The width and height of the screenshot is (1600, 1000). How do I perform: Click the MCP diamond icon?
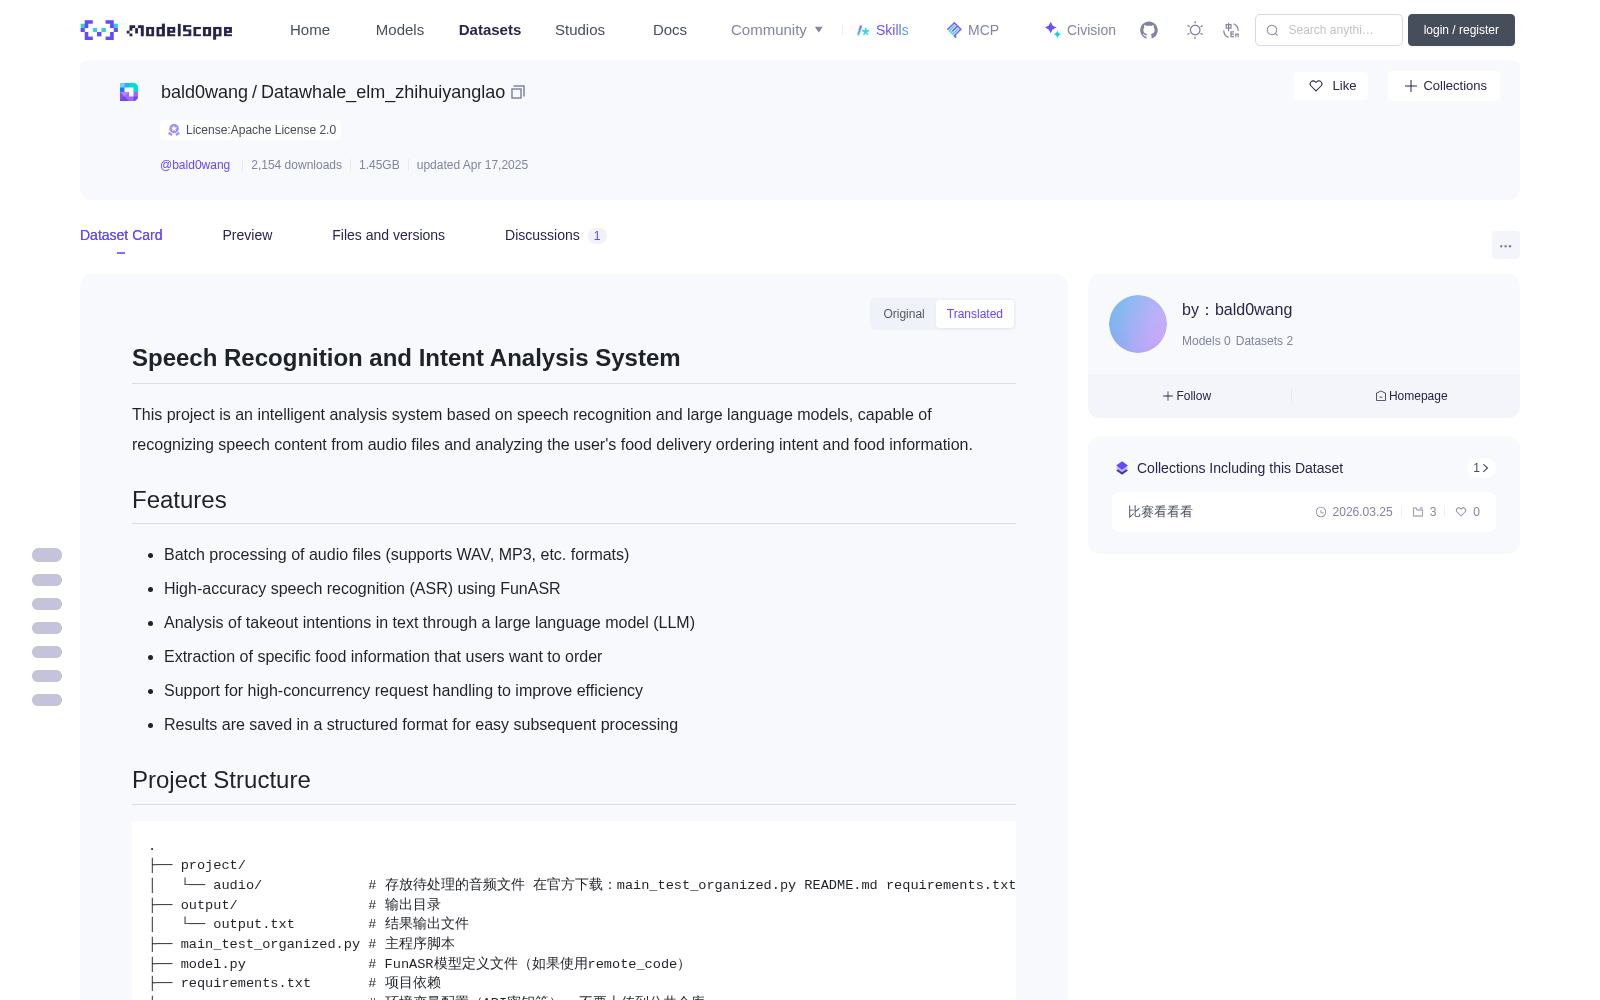[954, 30]
